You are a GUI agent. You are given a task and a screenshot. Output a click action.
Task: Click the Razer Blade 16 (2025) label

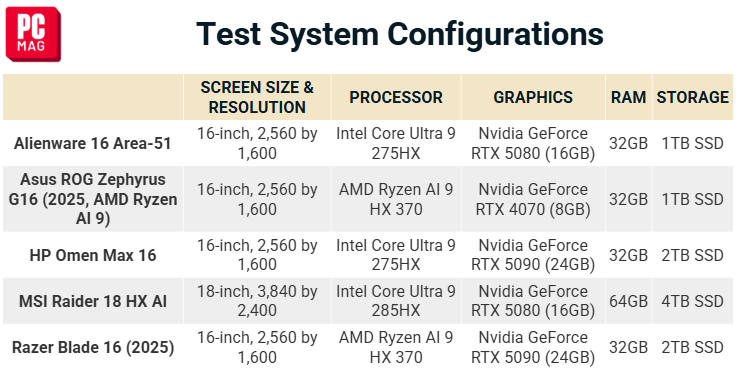pos(93,347)
